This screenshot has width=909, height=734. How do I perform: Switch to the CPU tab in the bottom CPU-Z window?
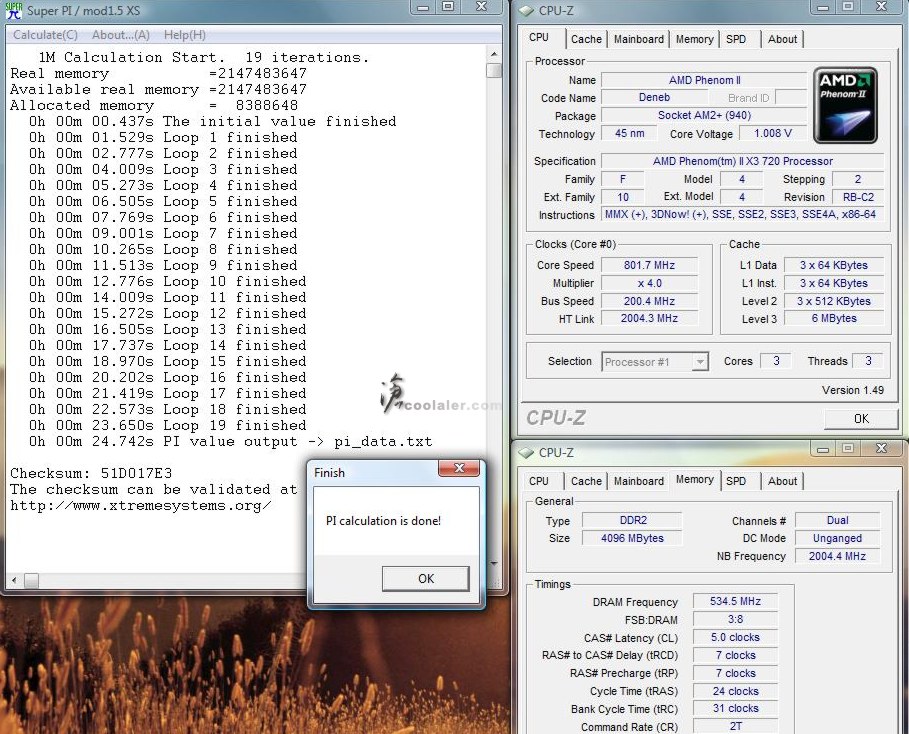click(539, 481)
